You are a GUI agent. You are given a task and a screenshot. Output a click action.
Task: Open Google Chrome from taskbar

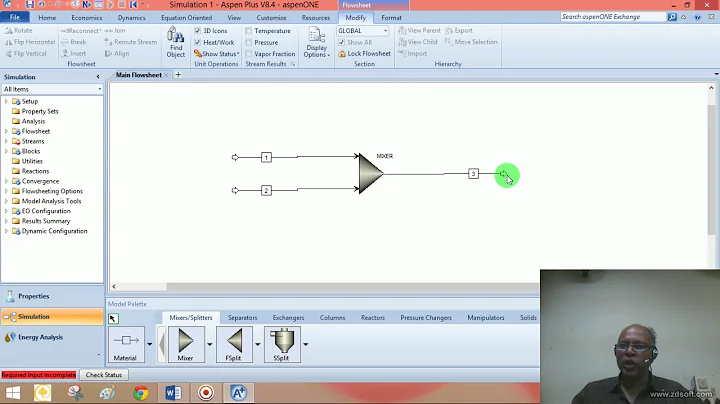pos(141,393)
